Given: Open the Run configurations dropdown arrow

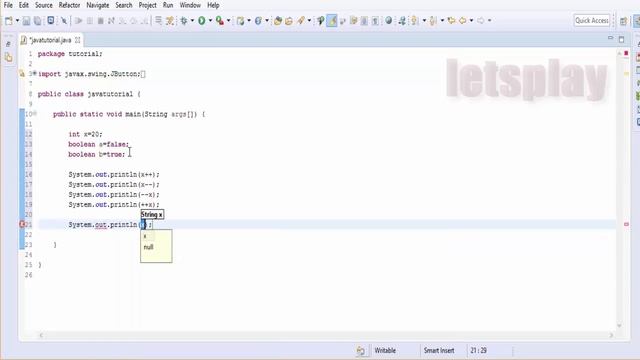Looking at the screenshot, I should click(x=210, y=21).
